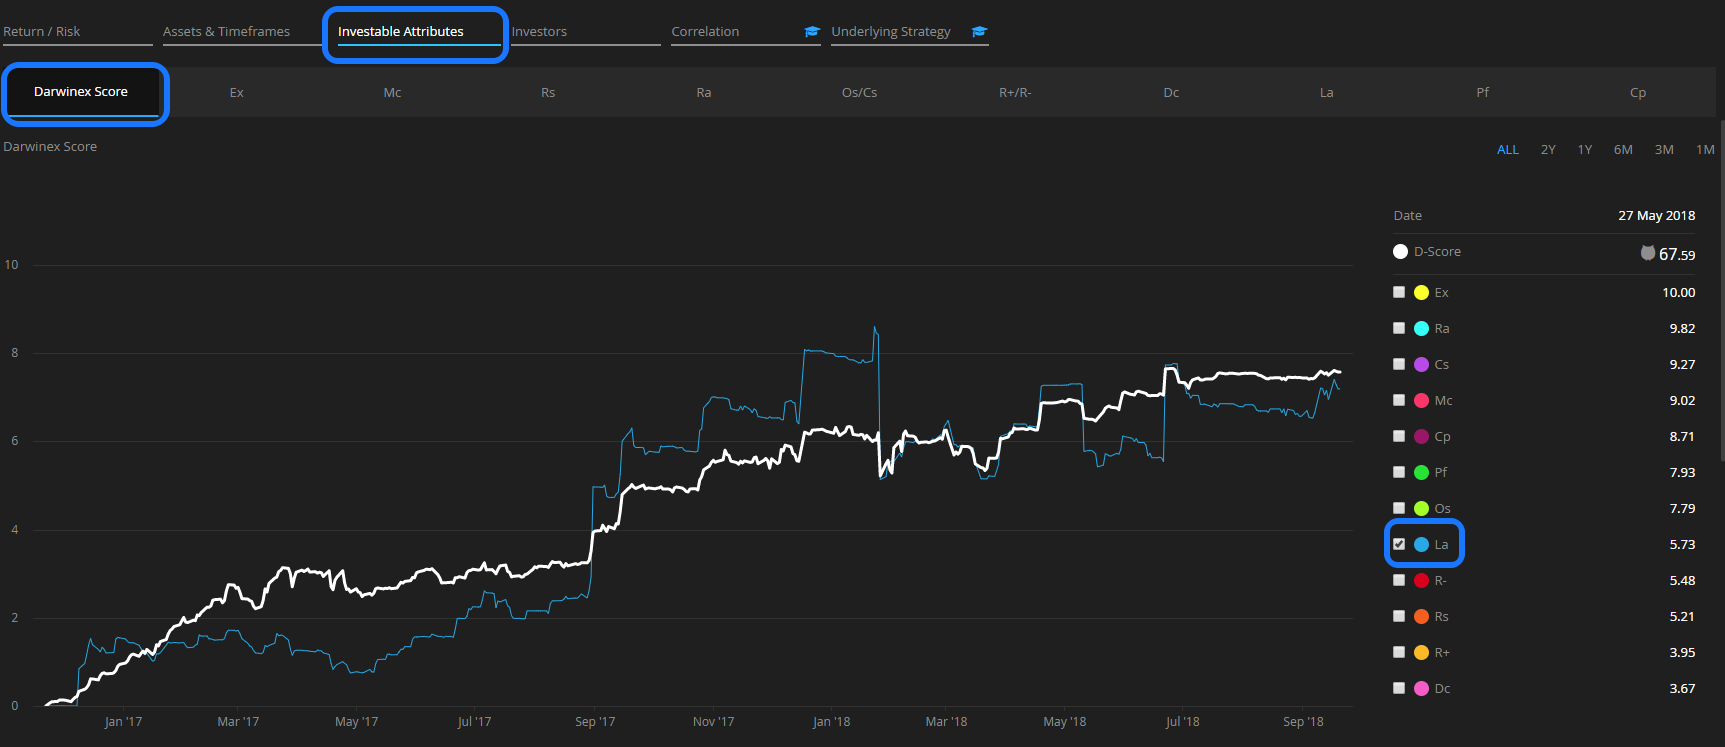Open the Cp attribute sub-tab
Screen dimensions: 1725x747
tap(1638, 92)
